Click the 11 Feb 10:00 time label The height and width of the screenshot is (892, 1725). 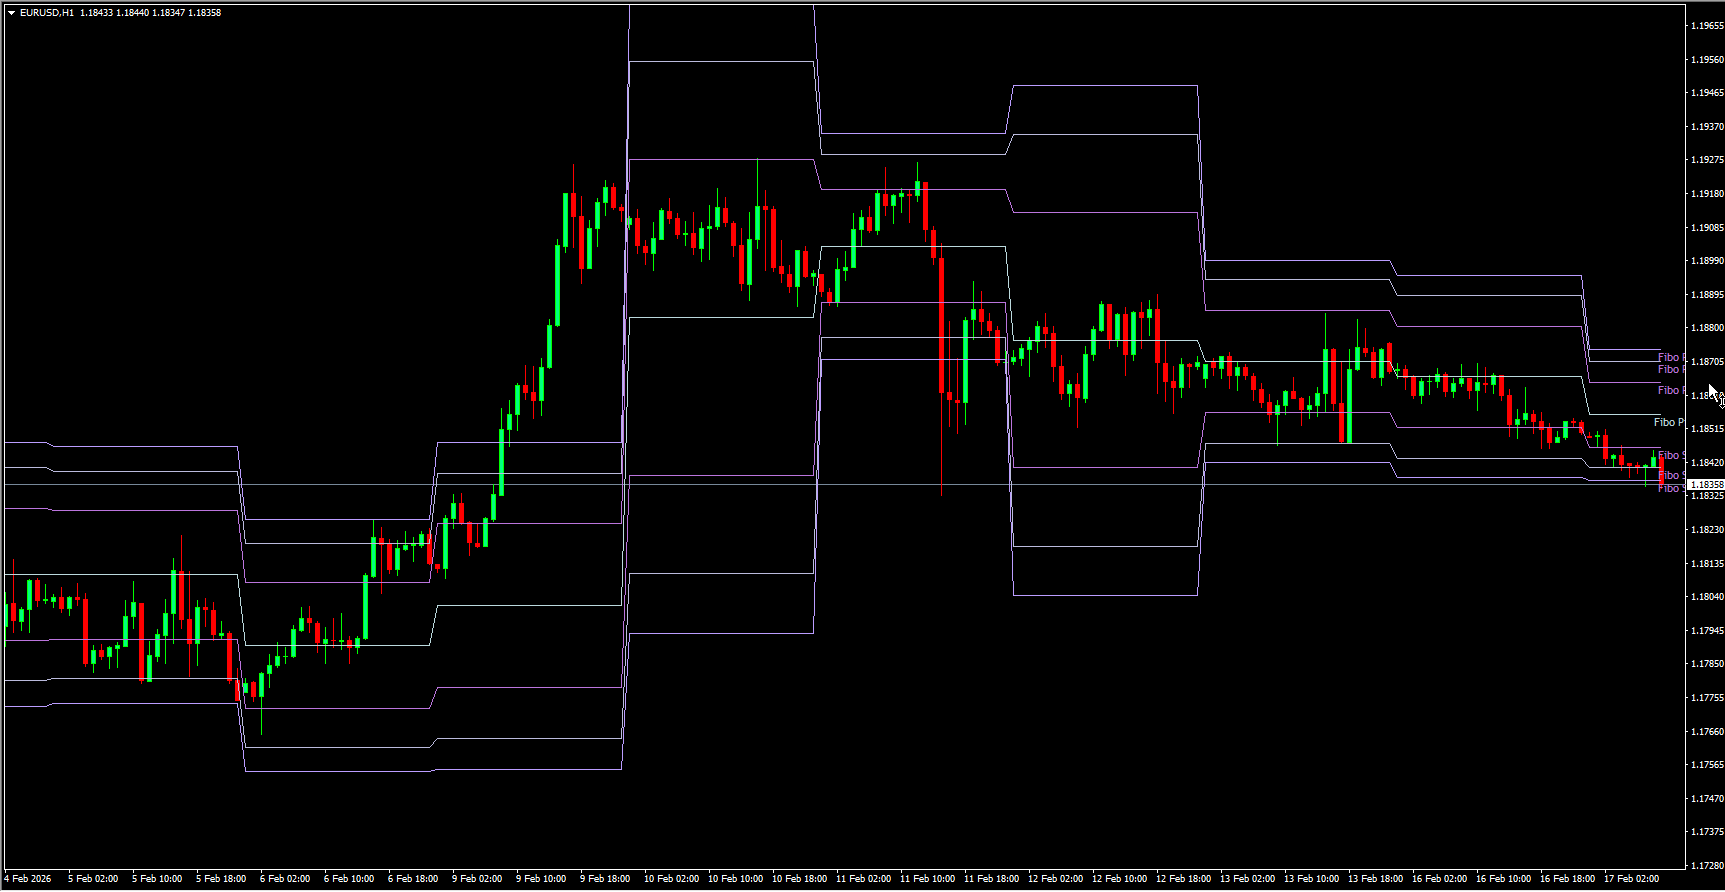click(927, 879)
